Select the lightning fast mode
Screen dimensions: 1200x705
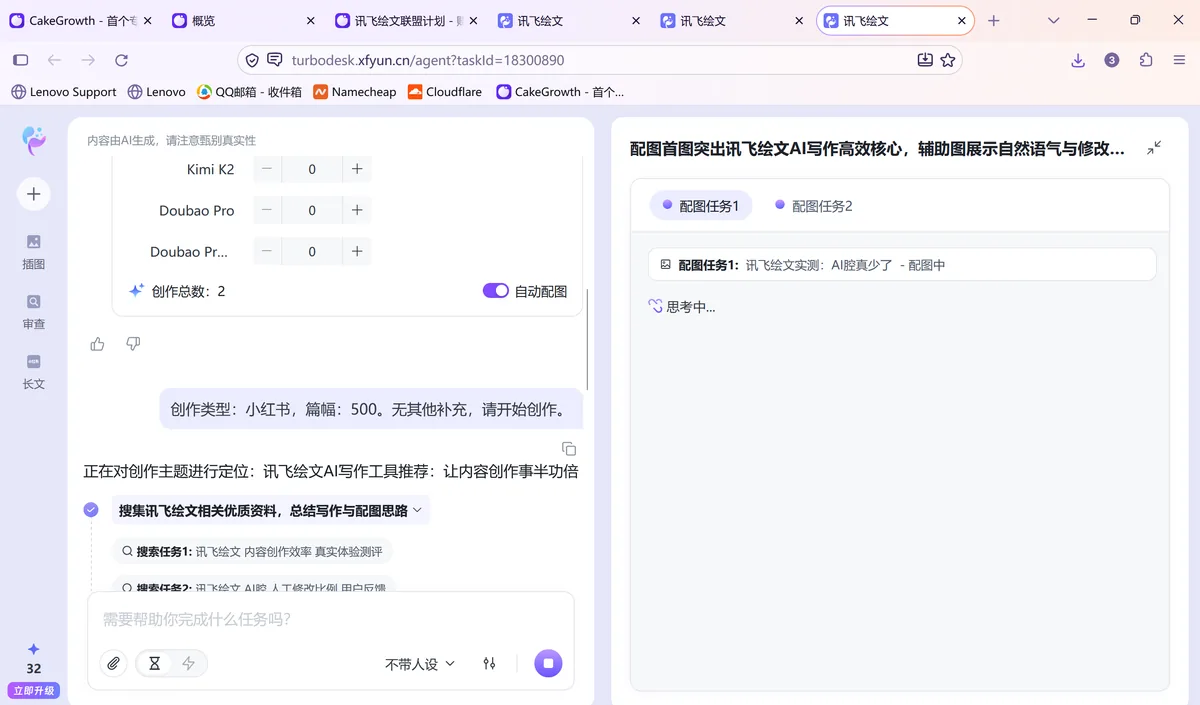188,663
